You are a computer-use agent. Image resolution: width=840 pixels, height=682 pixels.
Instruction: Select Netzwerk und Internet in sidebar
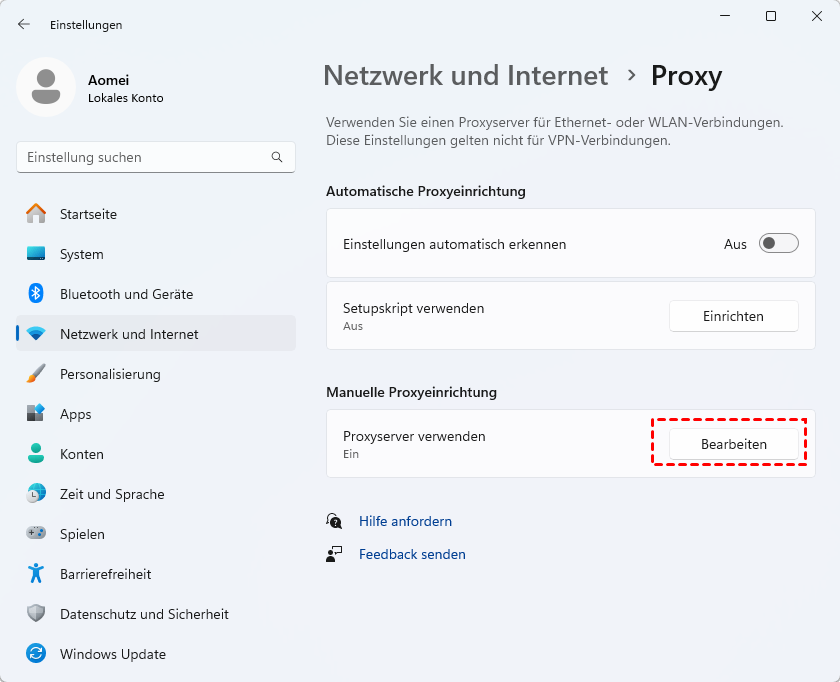(x=129, y=334)
